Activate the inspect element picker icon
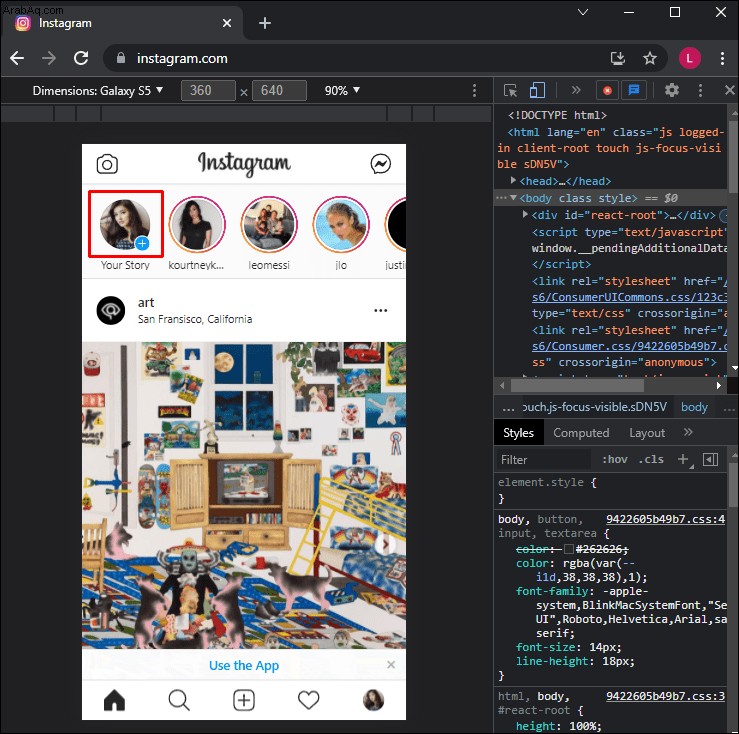The image size is (739, 734). coord(510,90)
